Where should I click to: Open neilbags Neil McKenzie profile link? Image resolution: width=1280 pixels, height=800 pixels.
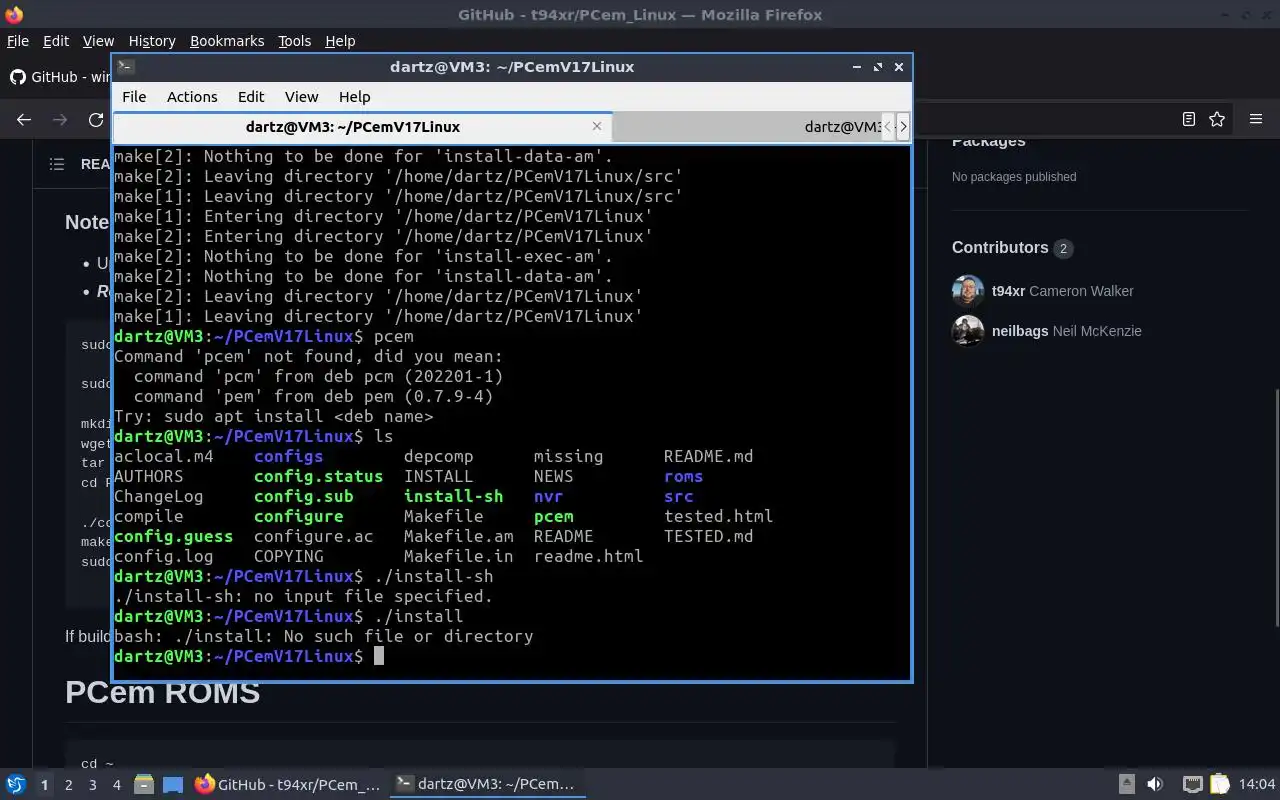[x=1067, y=331]
